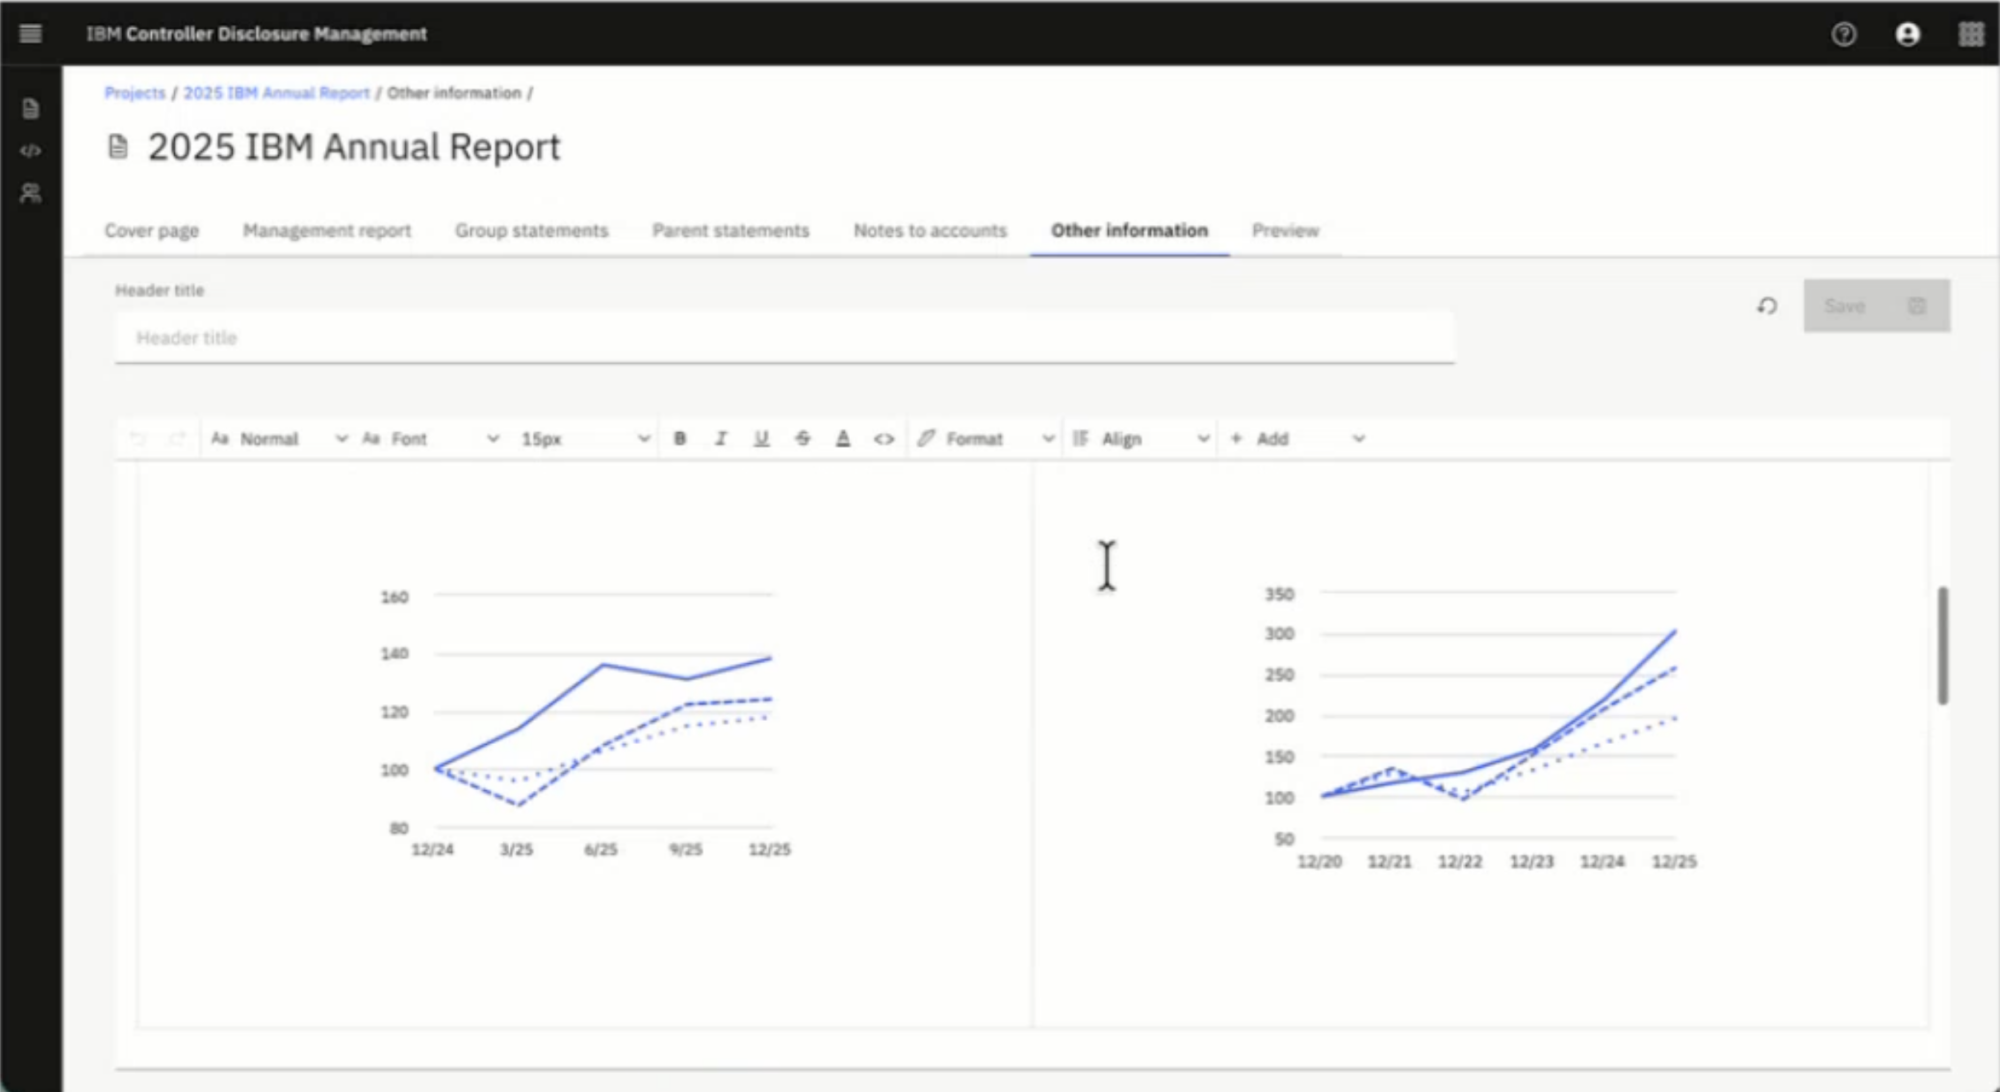Open the Group statements tab
Image resolution: width=2000 pixels, height=1092 pixels.
click(x=532, y=231)
